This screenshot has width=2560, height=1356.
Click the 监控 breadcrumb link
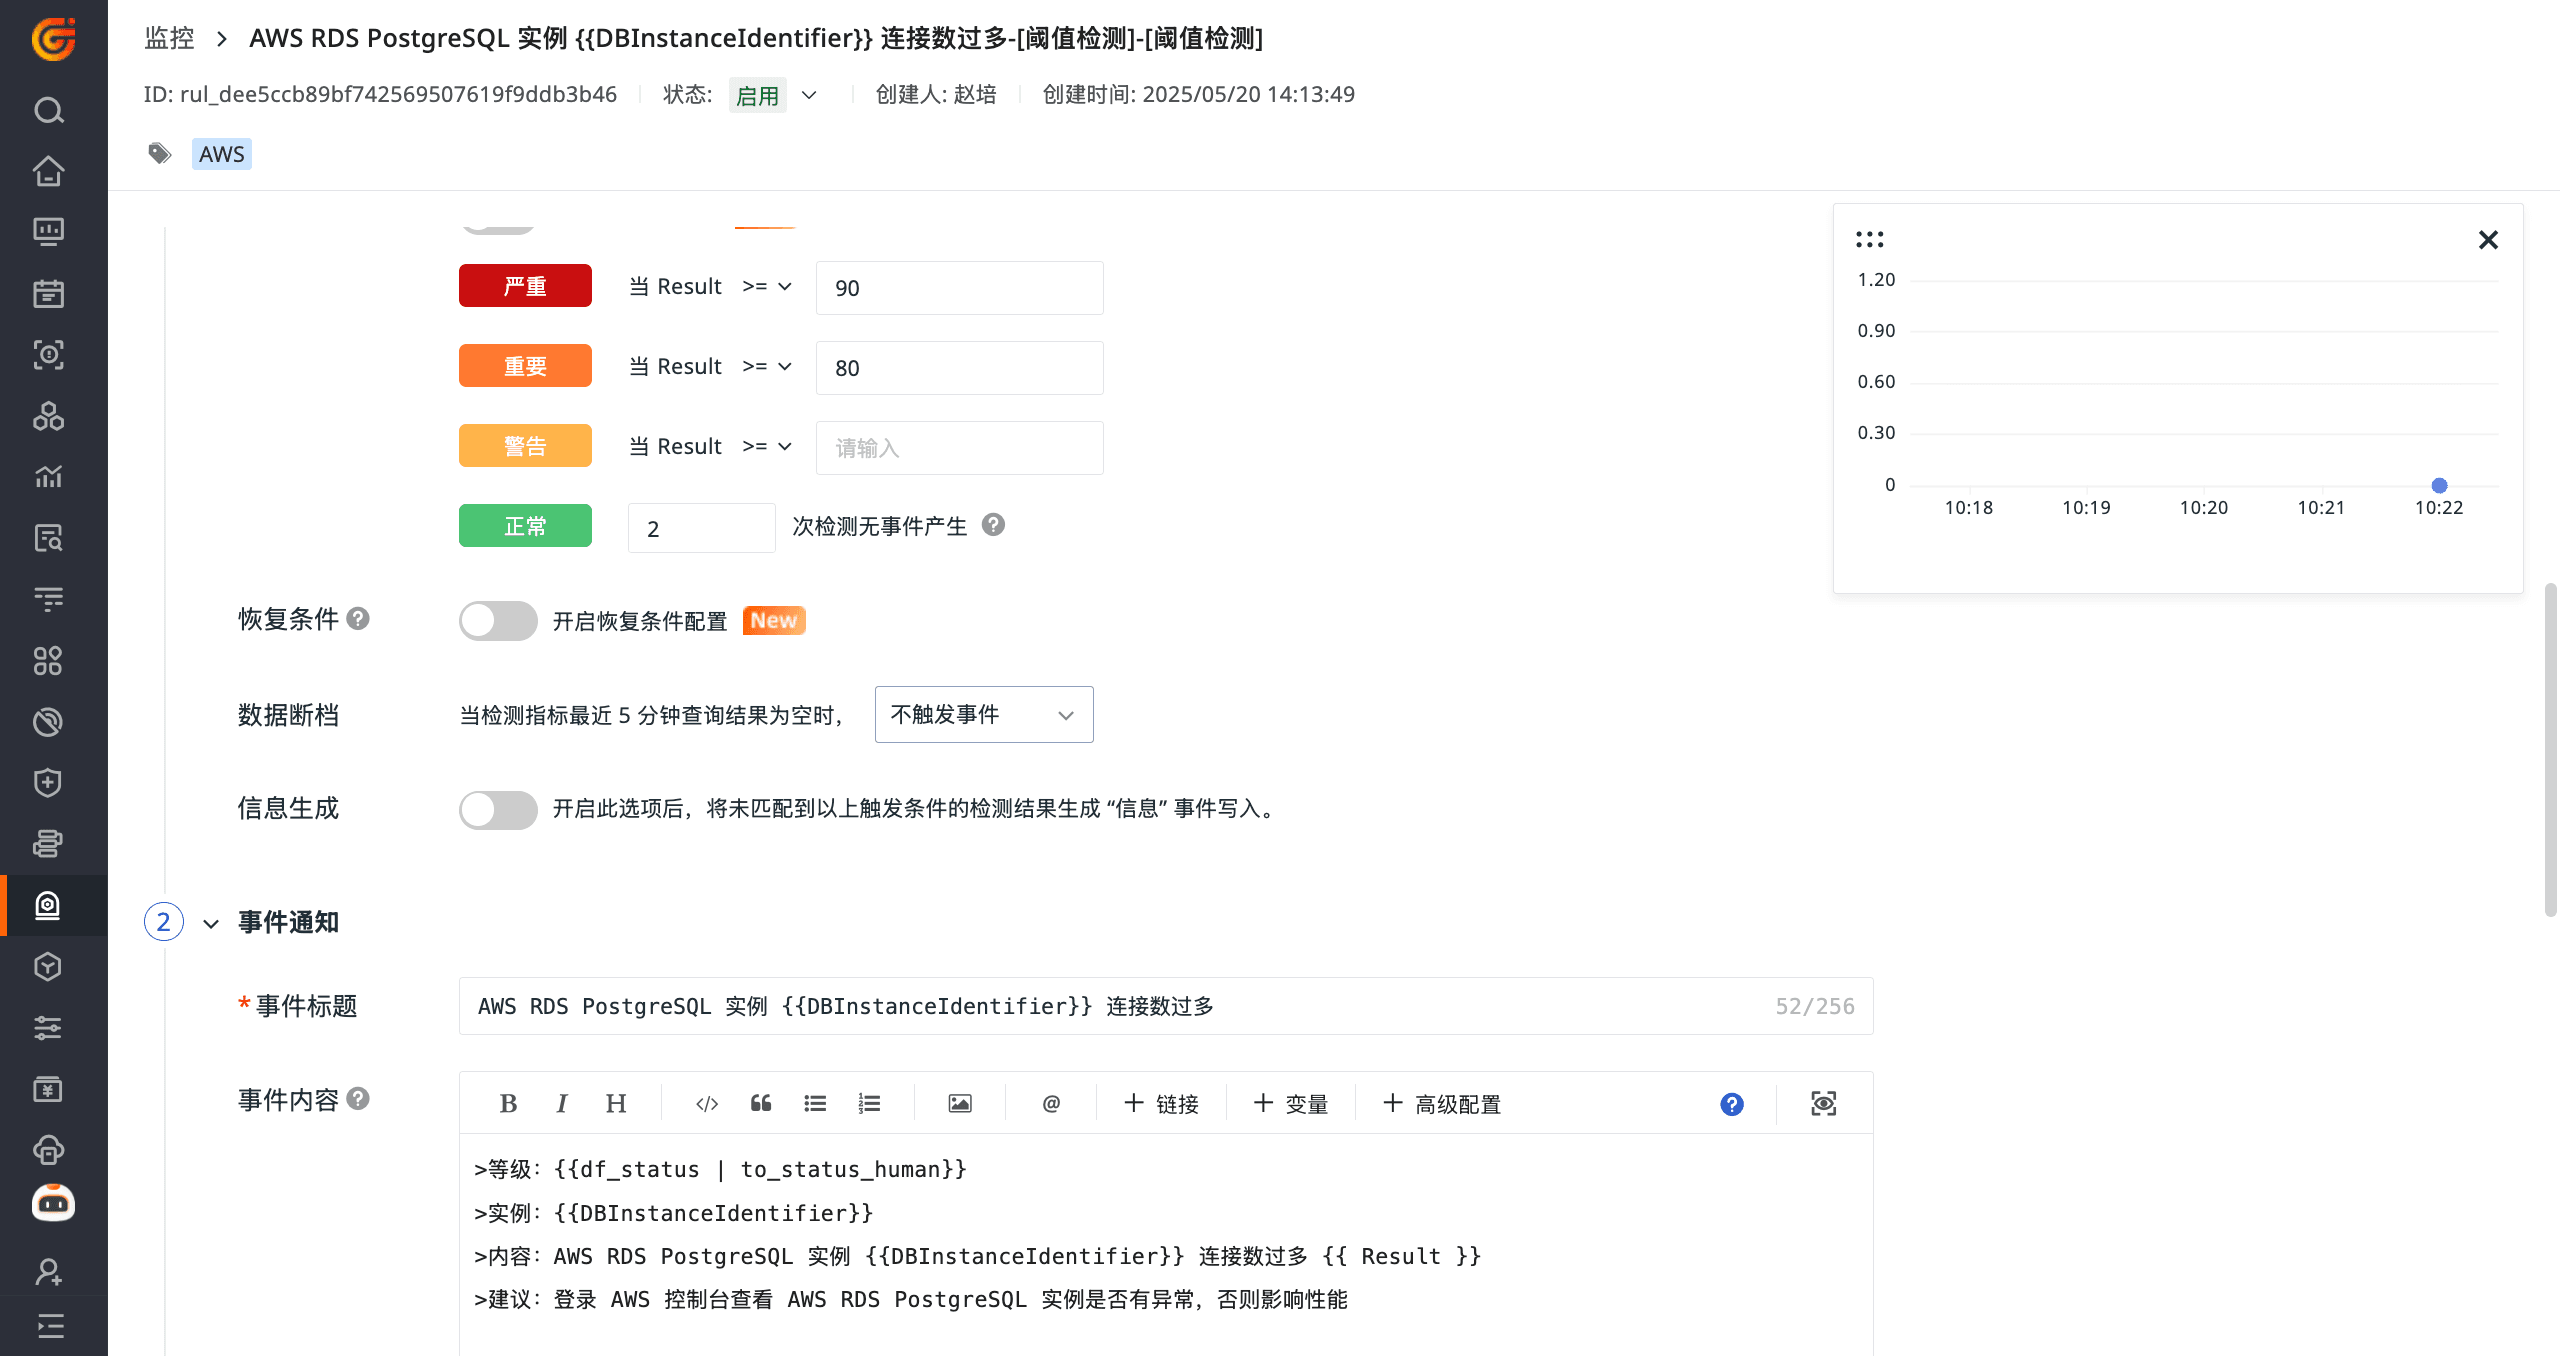[169, 38]
